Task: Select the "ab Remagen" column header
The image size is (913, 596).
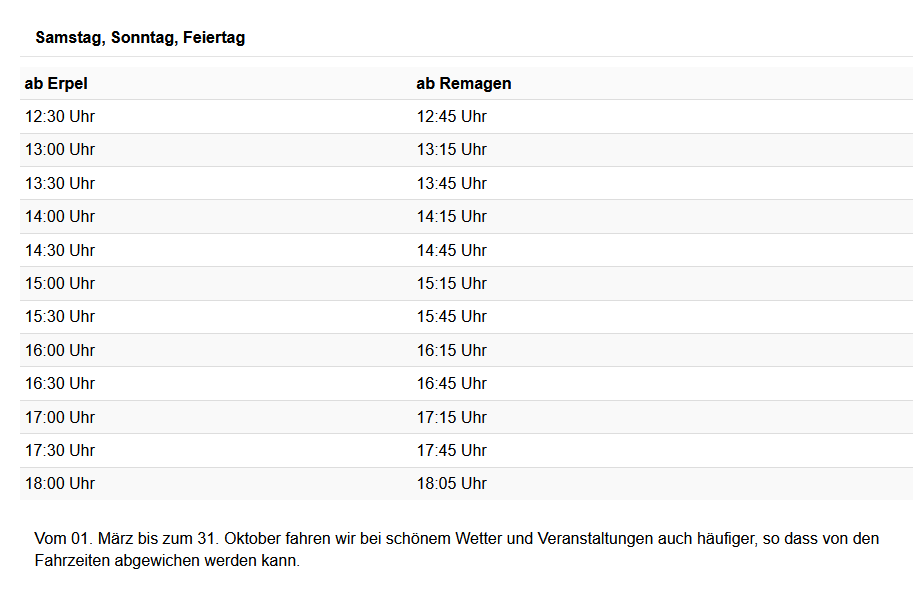Action: [463, 84]
